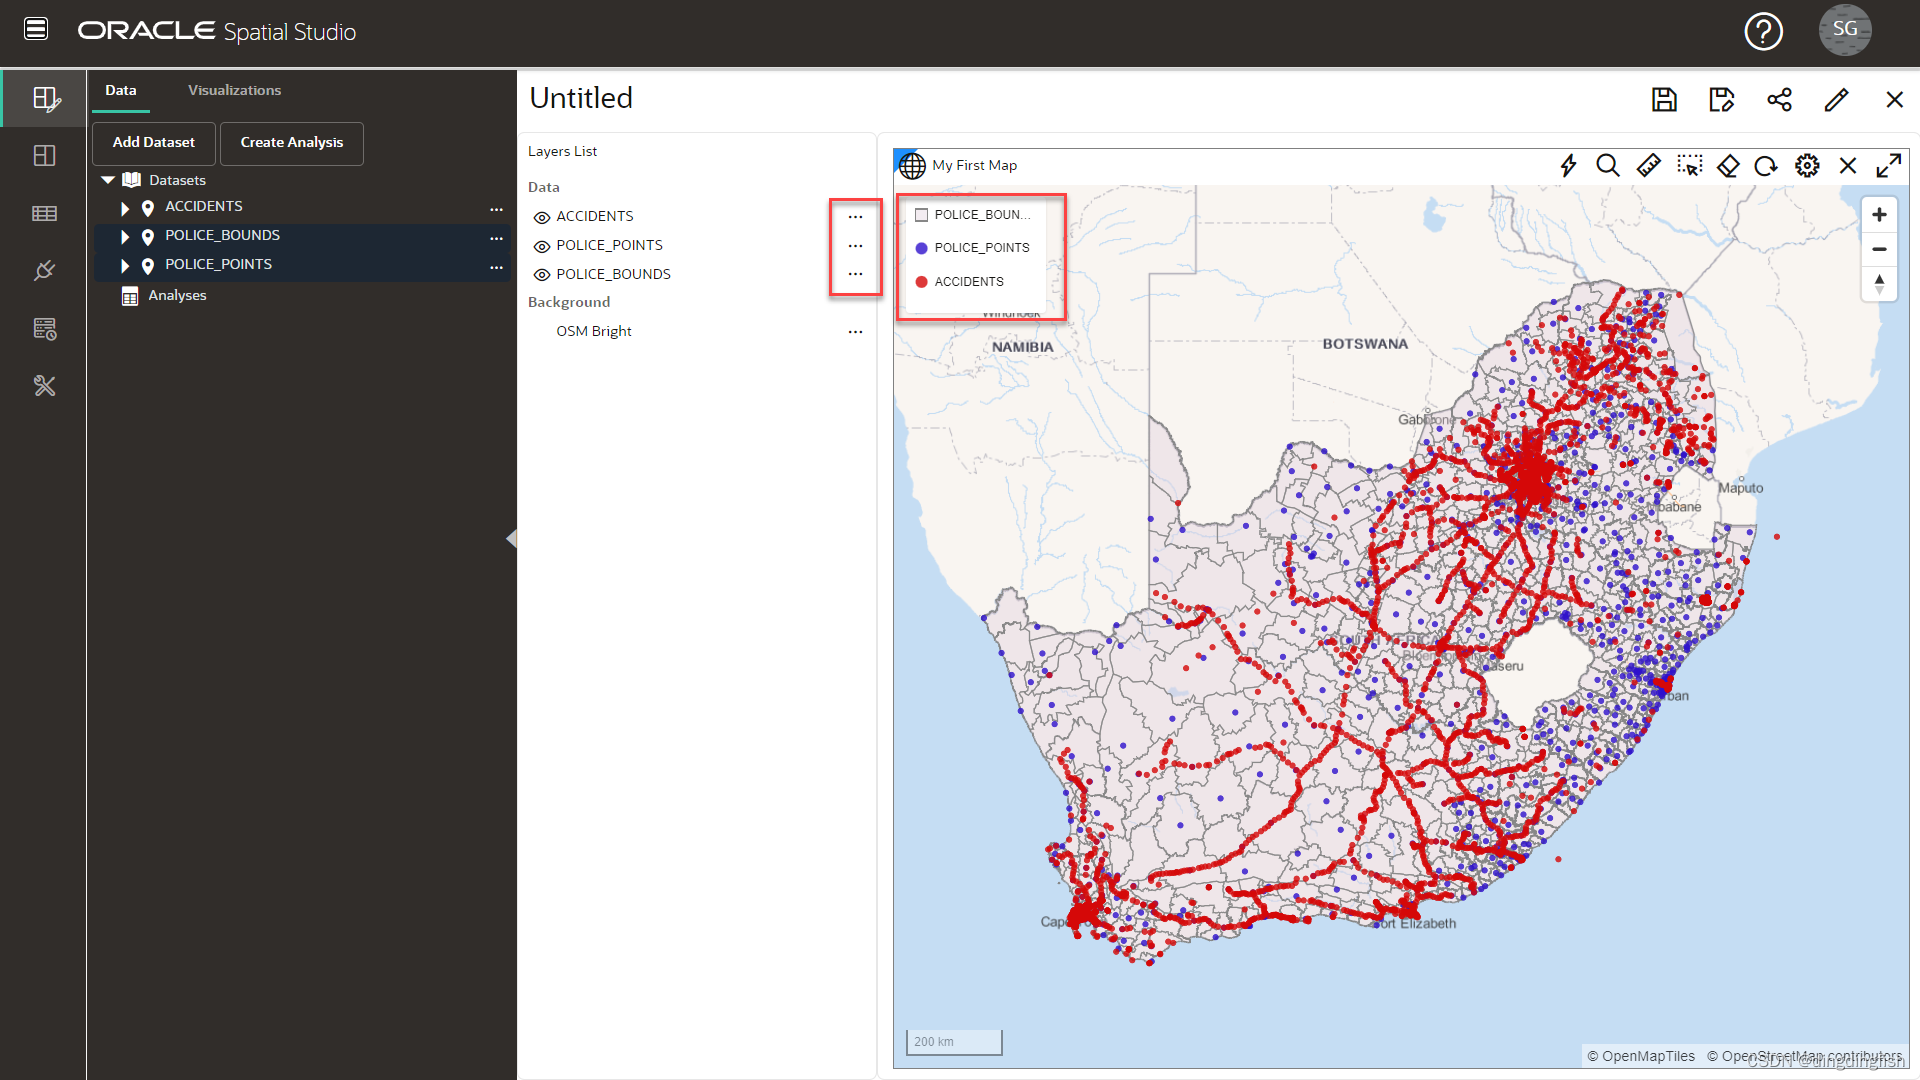Click the Create Analysis button
This screenshot has height=1080, width=1920.
[x=291, y=143]
